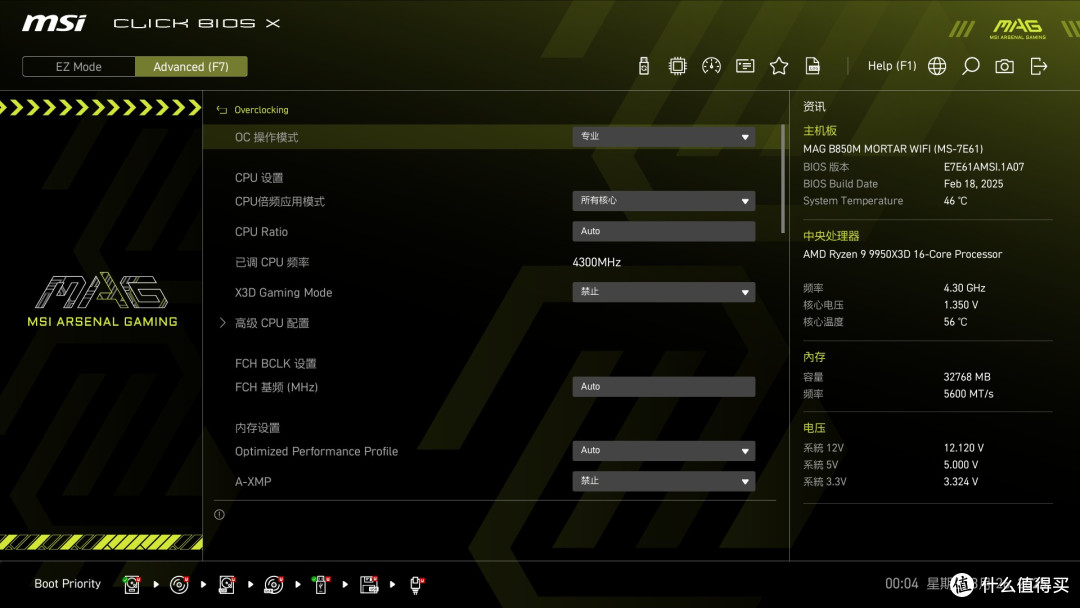
Task: Click the CPU Ratio label
Action: point(261,232)
